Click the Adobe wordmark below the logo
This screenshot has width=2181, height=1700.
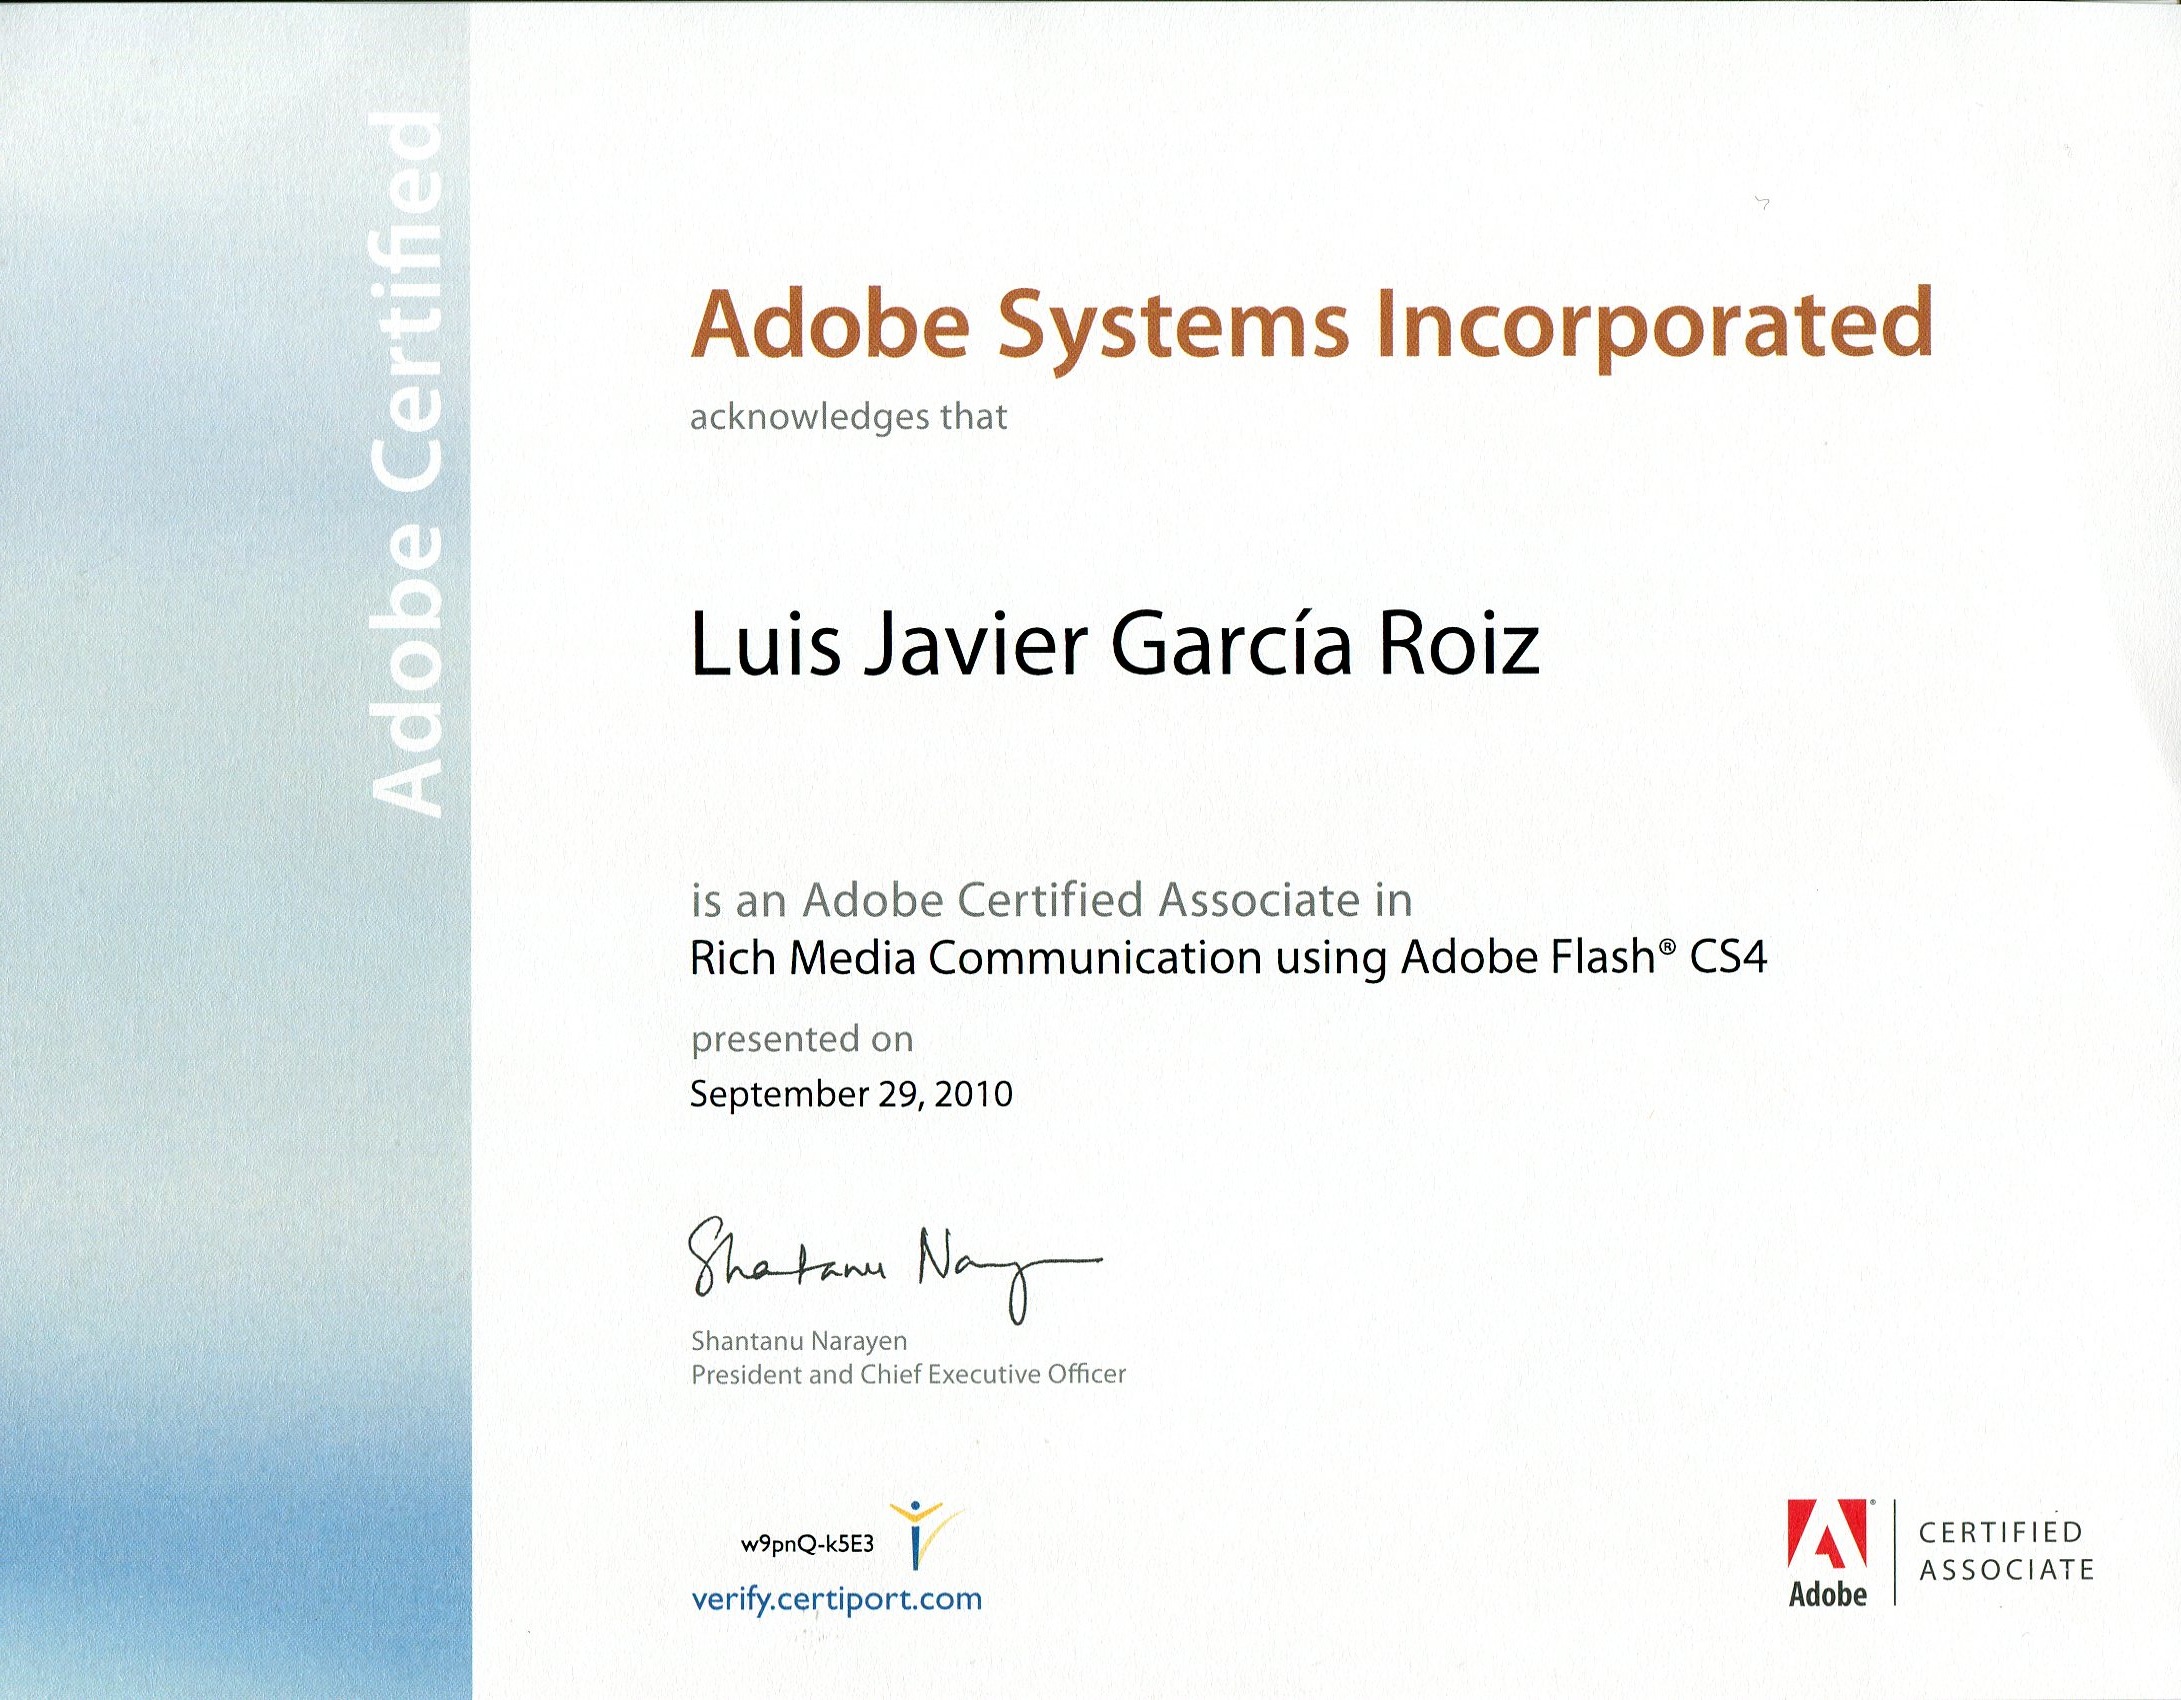[x=1827, y=1594]
